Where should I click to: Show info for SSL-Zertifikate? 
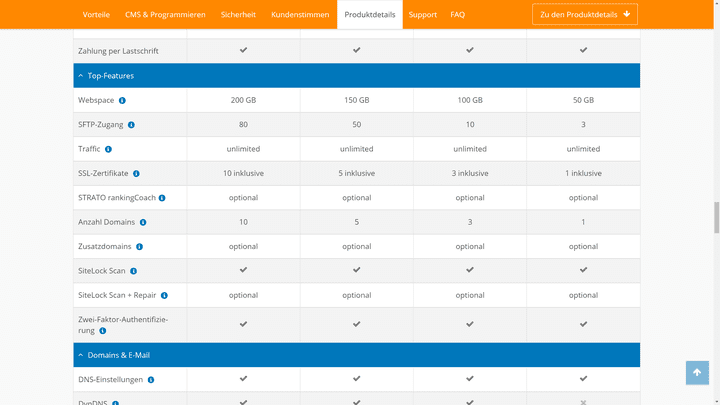coord(136,174)
